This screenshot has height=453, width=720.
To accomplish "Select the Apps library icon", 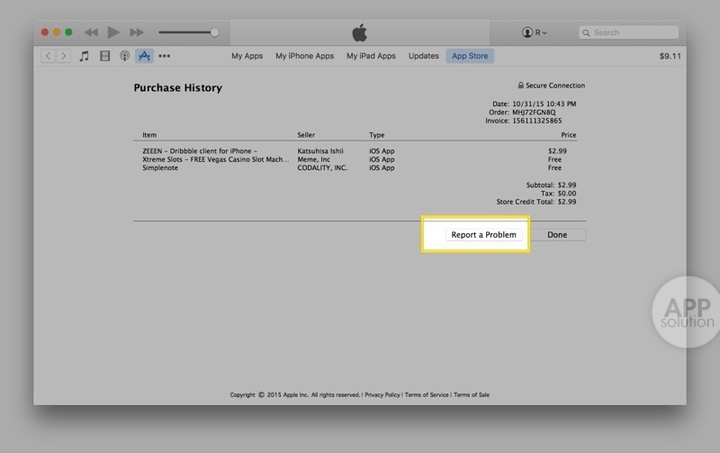I will tap(145, 56).
